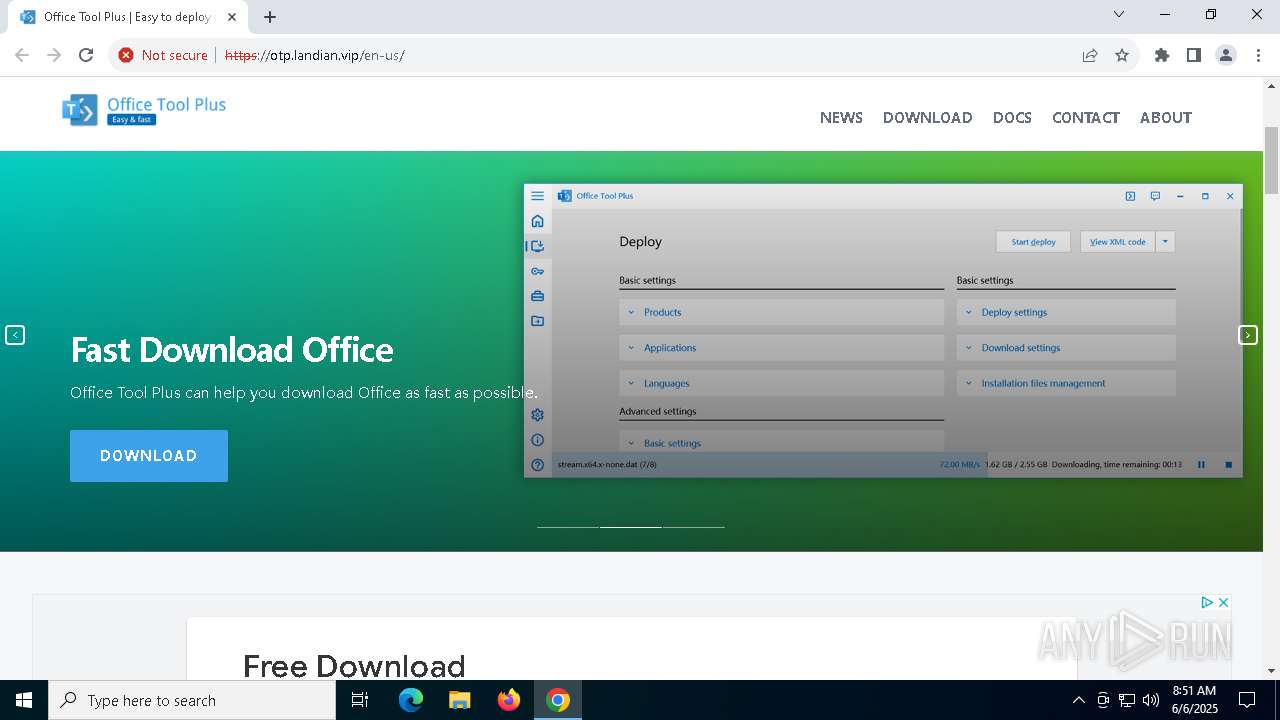Bookmark this tab with the star icon
The height and width of the screenshot is (720, 1280).
pos(1122,55)
